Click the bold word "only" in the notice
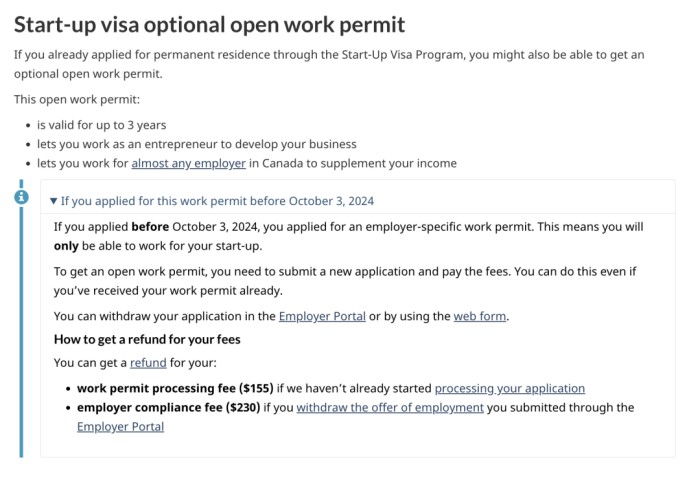700x478 pixels. 66,246
